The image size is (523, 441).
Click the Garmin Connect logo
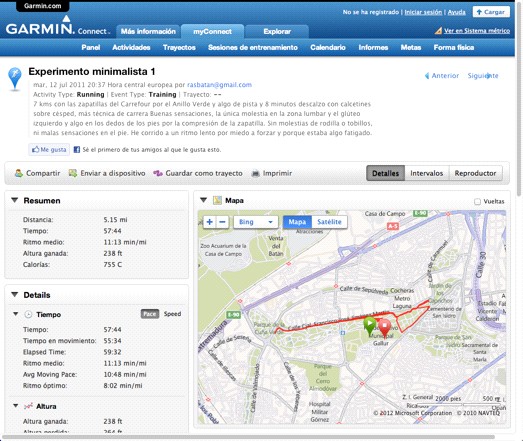click(x=57, y=27)
